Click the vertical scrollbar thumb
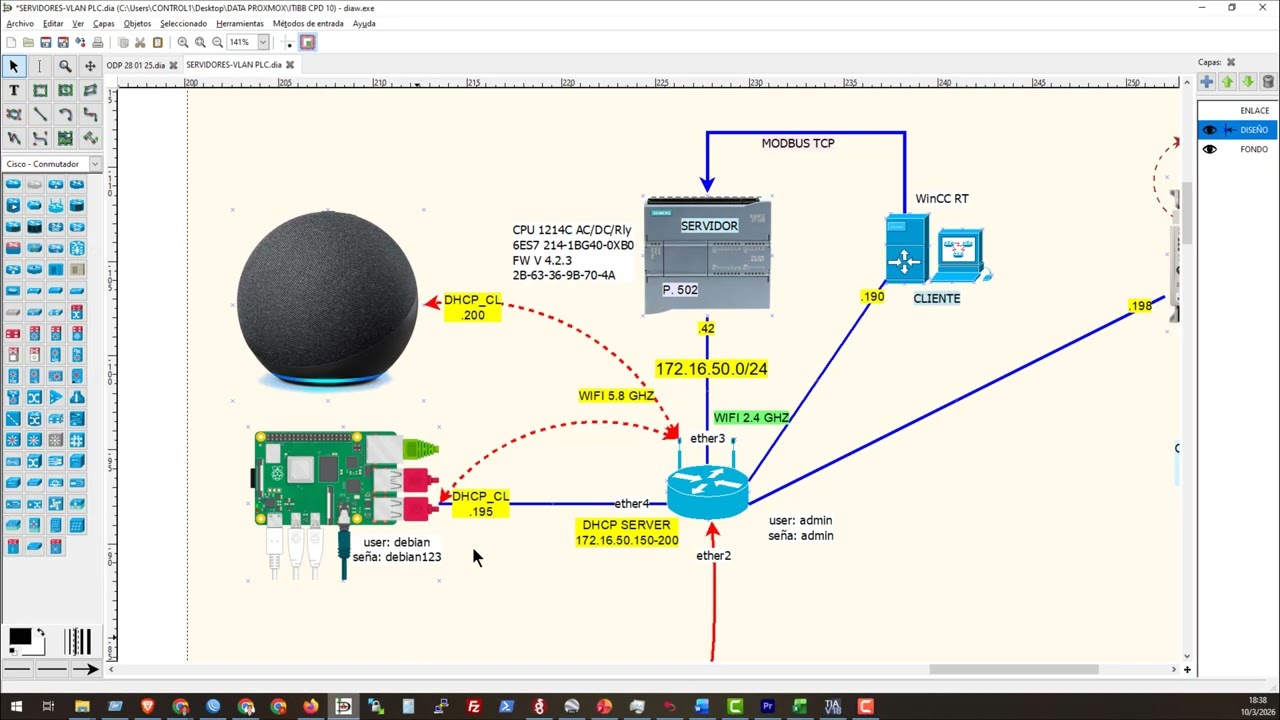 click(1187, 213)
